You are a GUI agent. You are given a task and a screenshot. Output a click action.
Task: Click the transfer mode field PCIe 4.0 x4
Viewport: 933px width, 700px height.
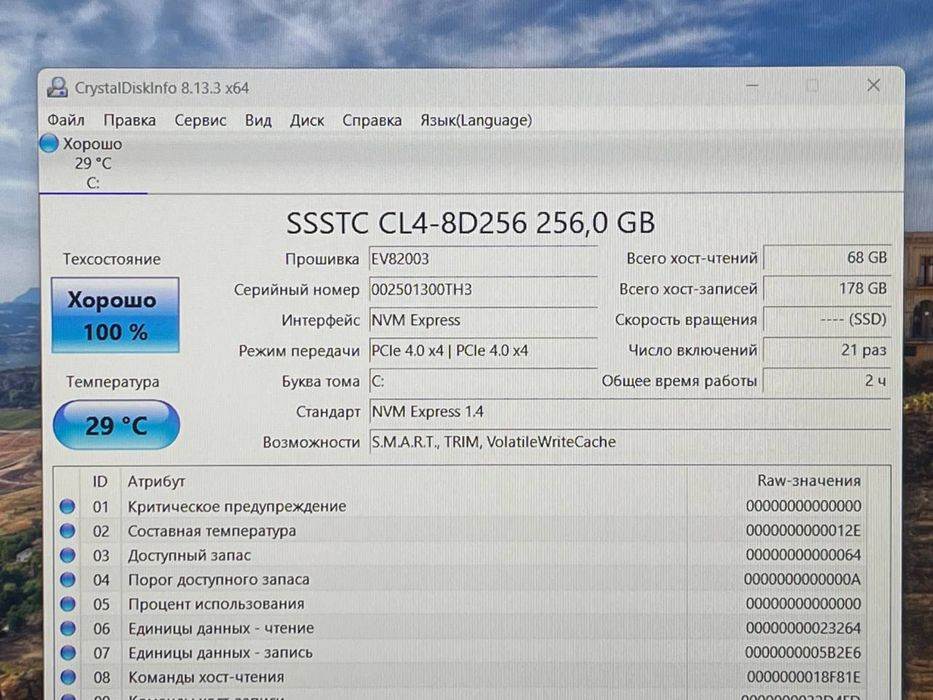(x=483, y=351)
